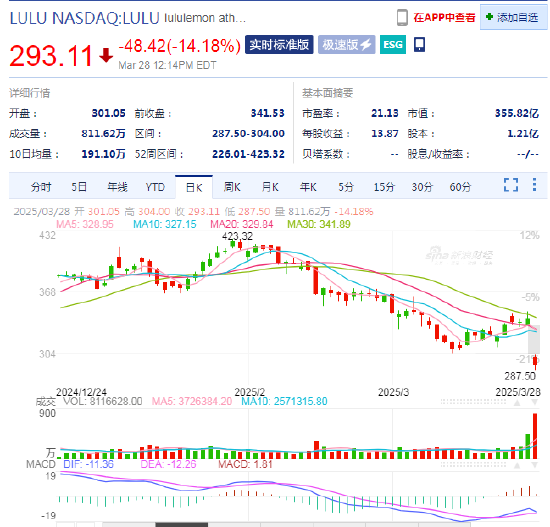Open the ESG badge

pos(393,45)
